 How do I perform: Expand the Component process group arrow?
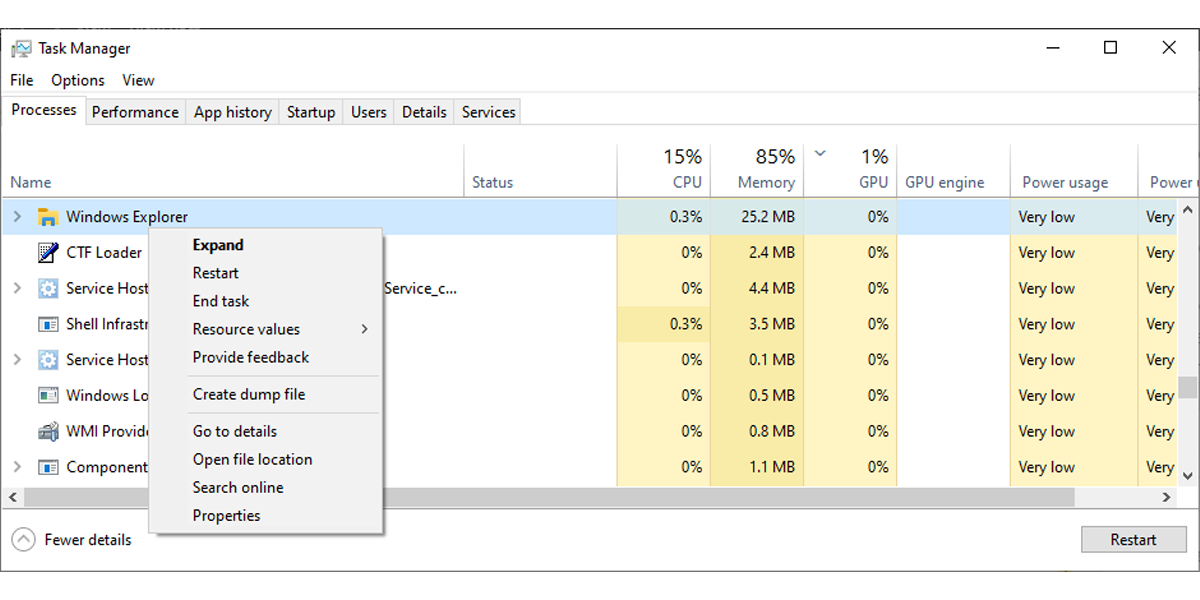17,467
